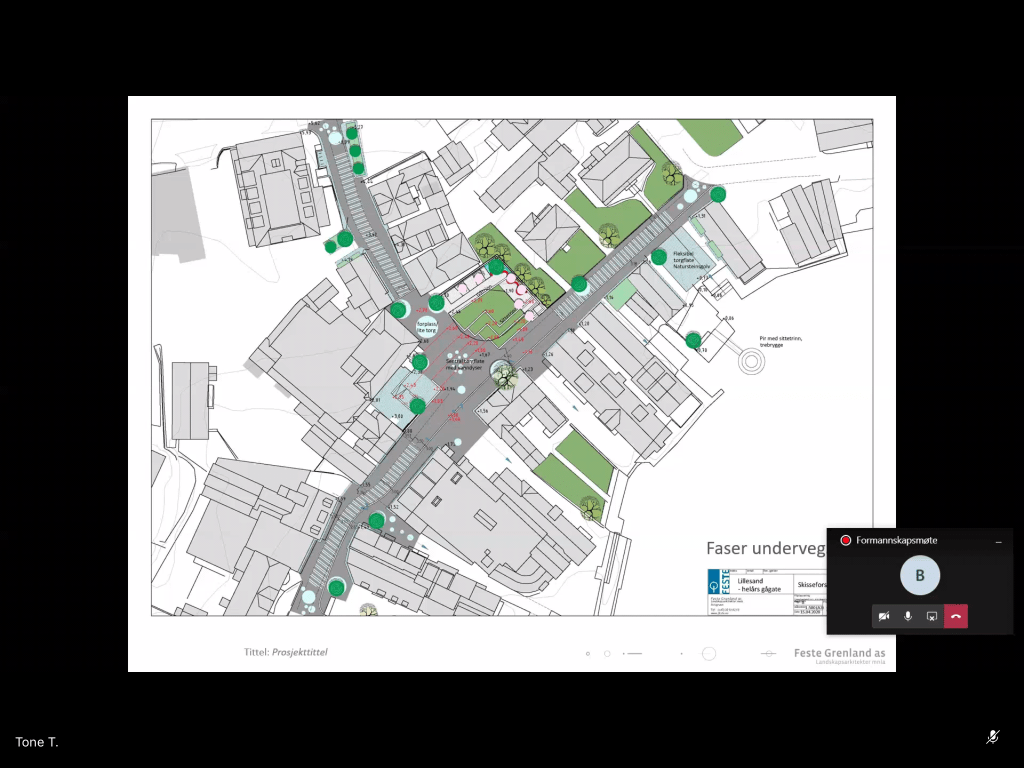The height and width of the screenshot is (768, 1024).
Task: Click the 'Forplass/lite torg' circle on map
Action: tap(428, 327)
